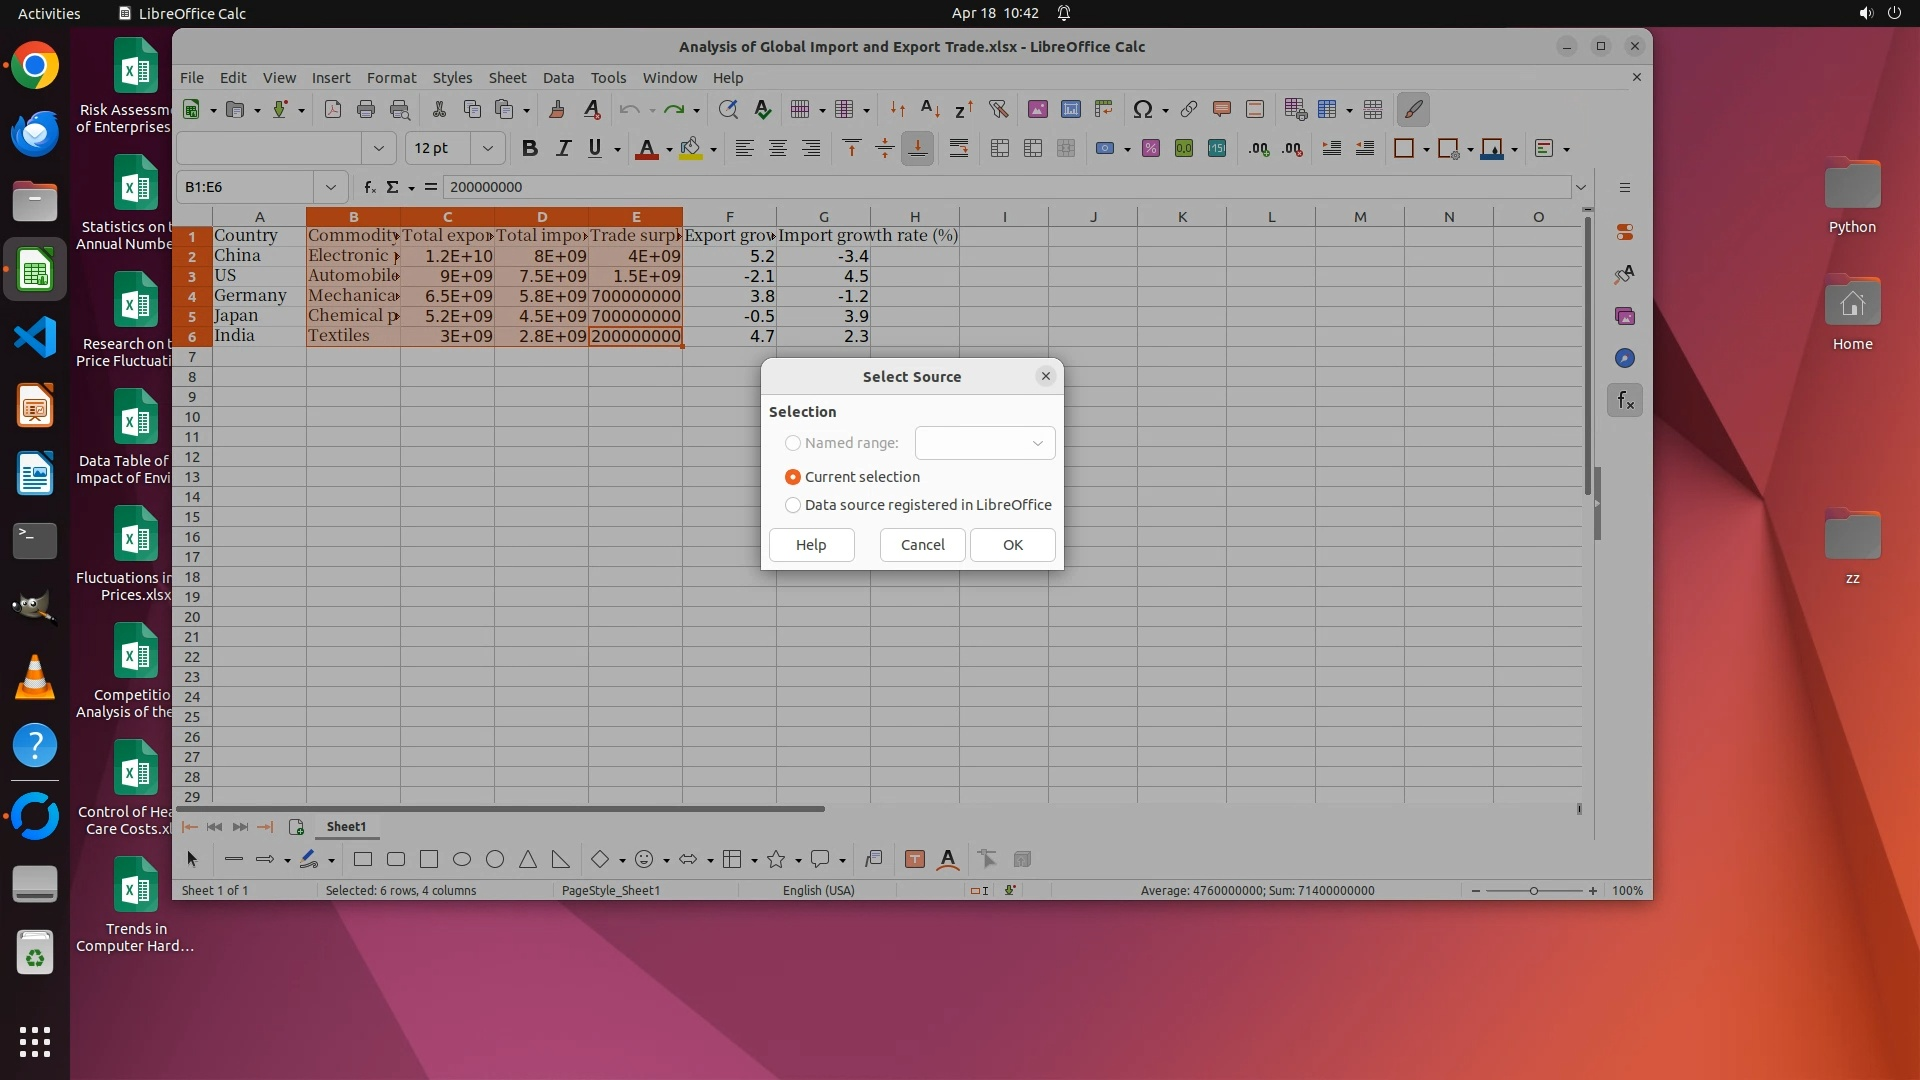Click the Function Wizard icon beside formula bar
Screen dimensions: 1920x1080
coord(369,187)
